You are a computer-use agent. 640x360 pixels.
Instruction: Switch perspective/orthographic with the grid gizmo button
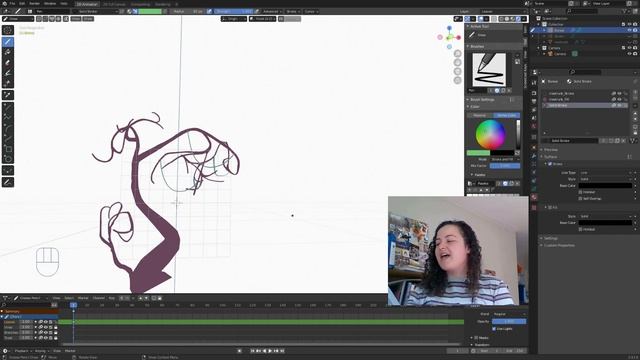click(458, 80)
